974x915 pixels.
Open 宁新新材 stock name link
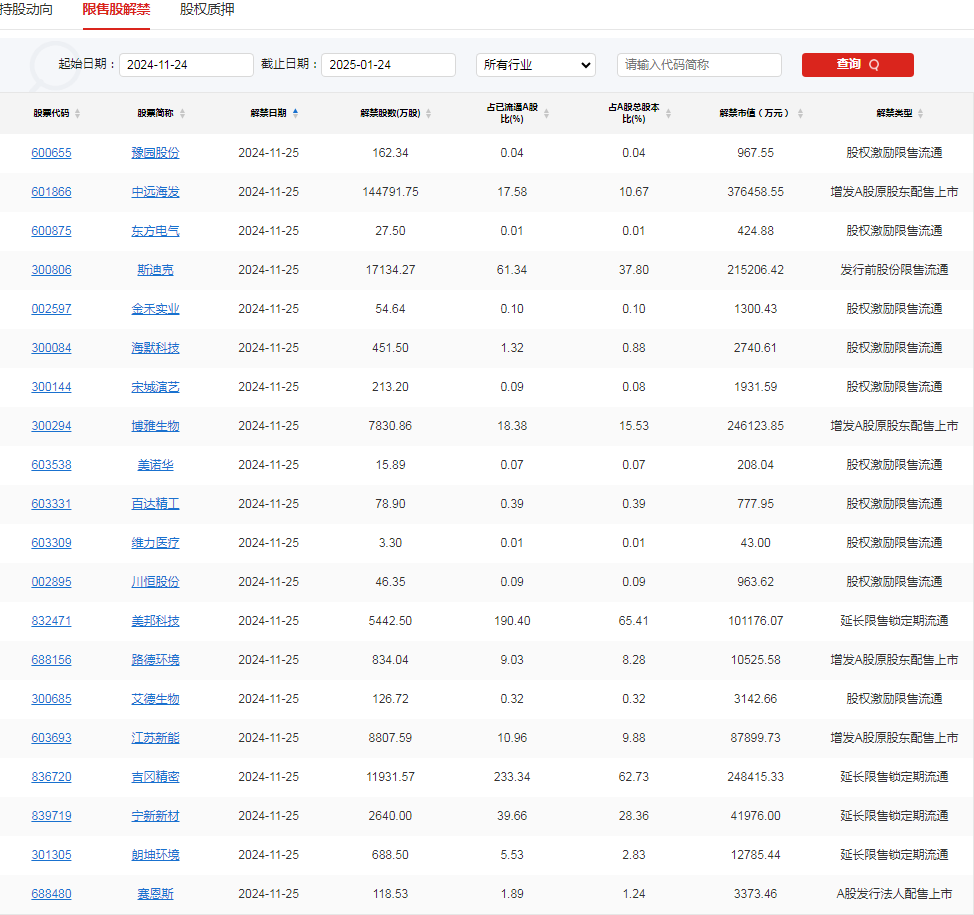(155, 816)
